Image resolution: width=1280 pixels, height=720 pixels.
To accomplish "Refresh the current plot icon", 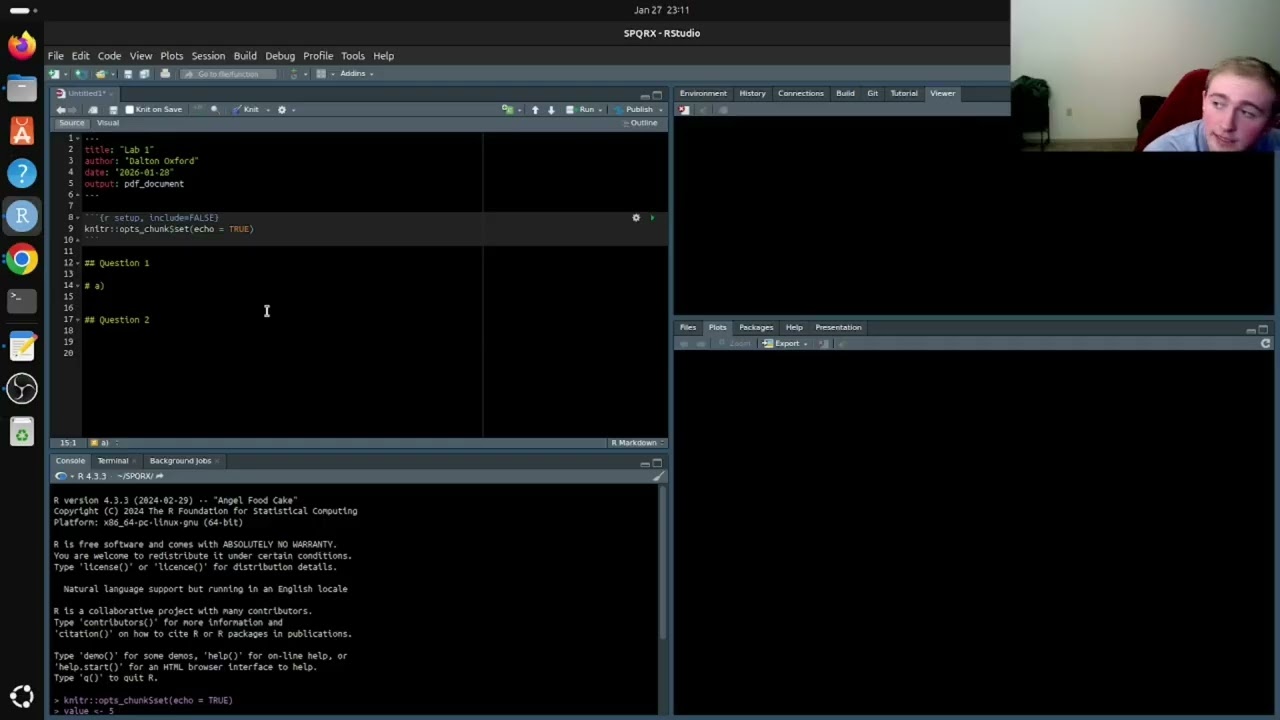I will pos(1265,343).
